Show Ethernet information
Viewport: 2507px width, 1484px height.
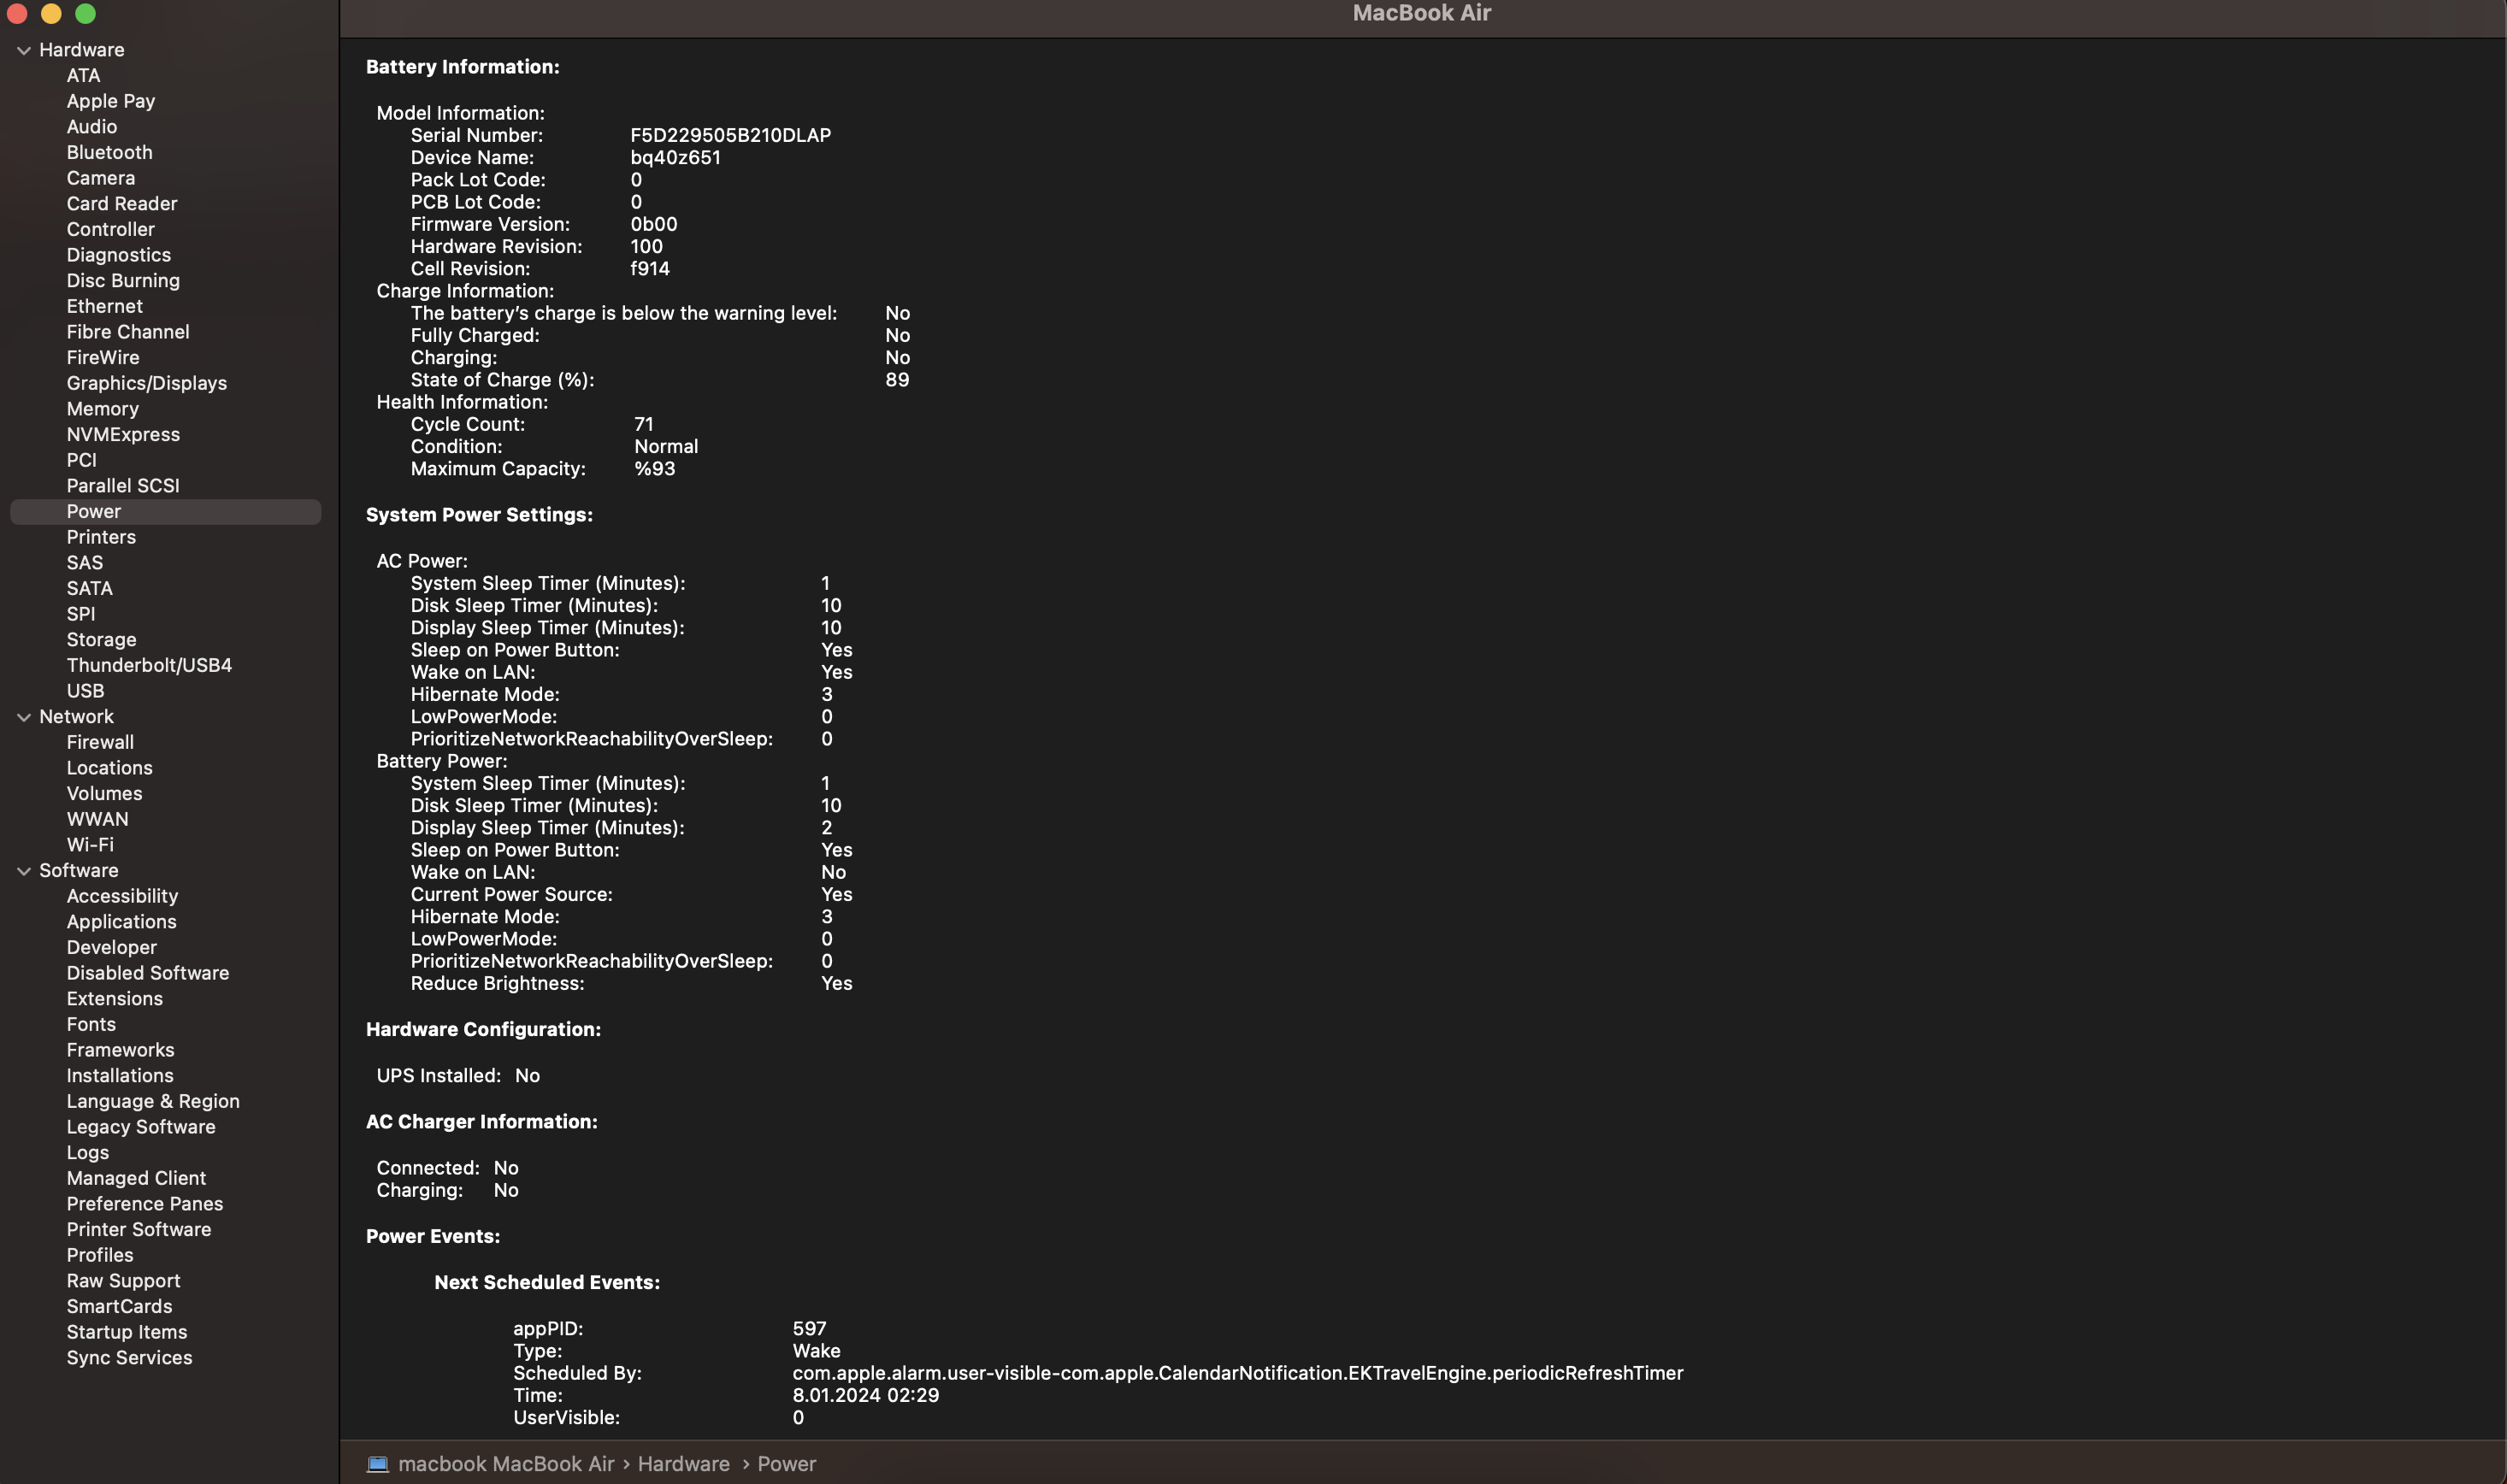pos(105,306)
